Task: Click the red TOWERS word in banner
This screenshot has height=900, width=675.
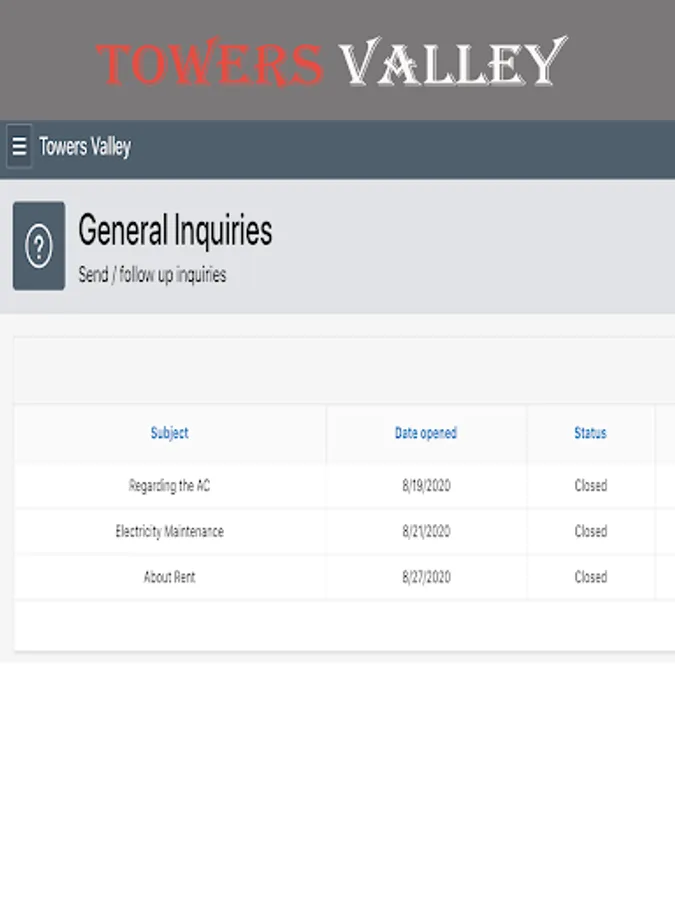Action: point(210,63)
